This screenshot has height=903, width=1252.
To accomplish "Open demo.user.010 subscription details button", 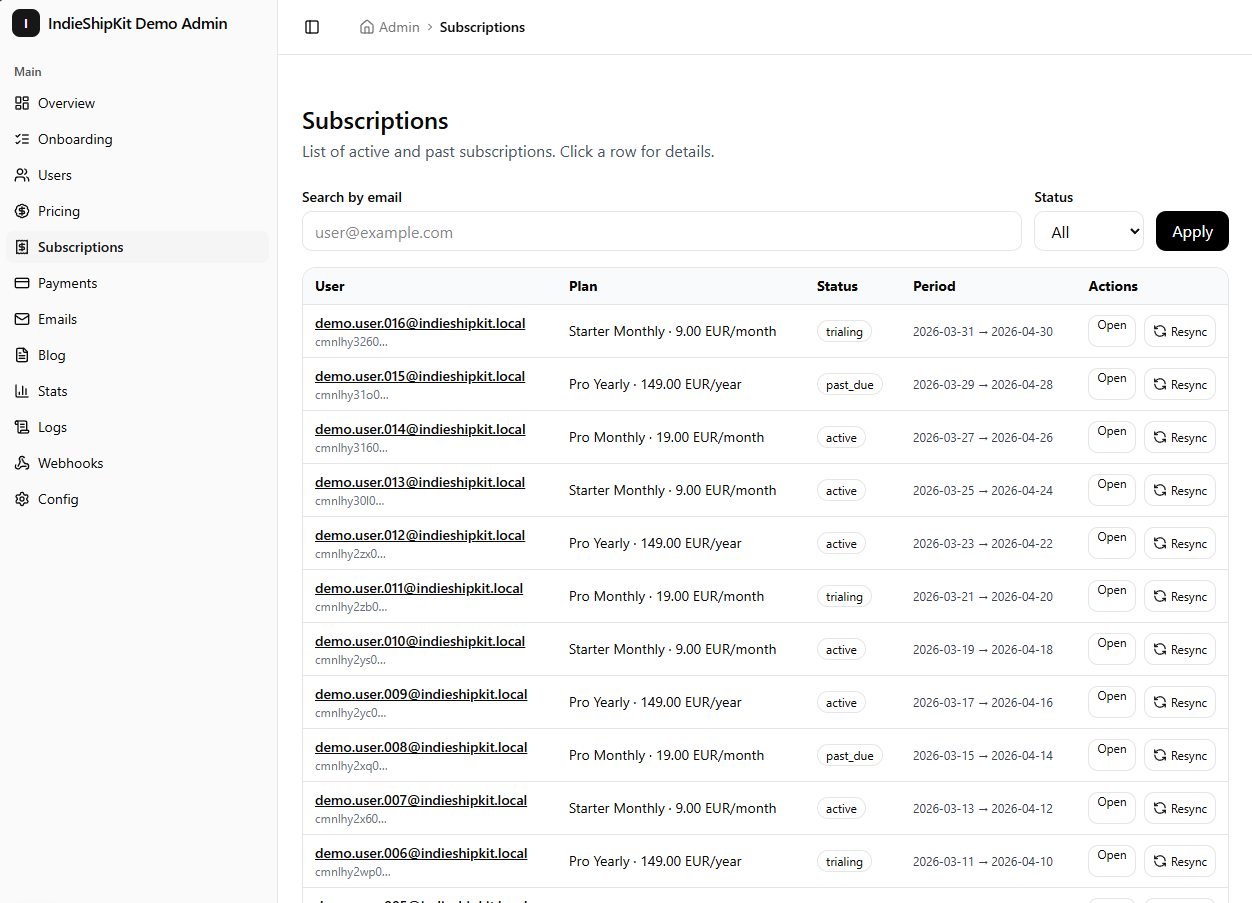I will pyautogui.click(x=1112, y=649).
